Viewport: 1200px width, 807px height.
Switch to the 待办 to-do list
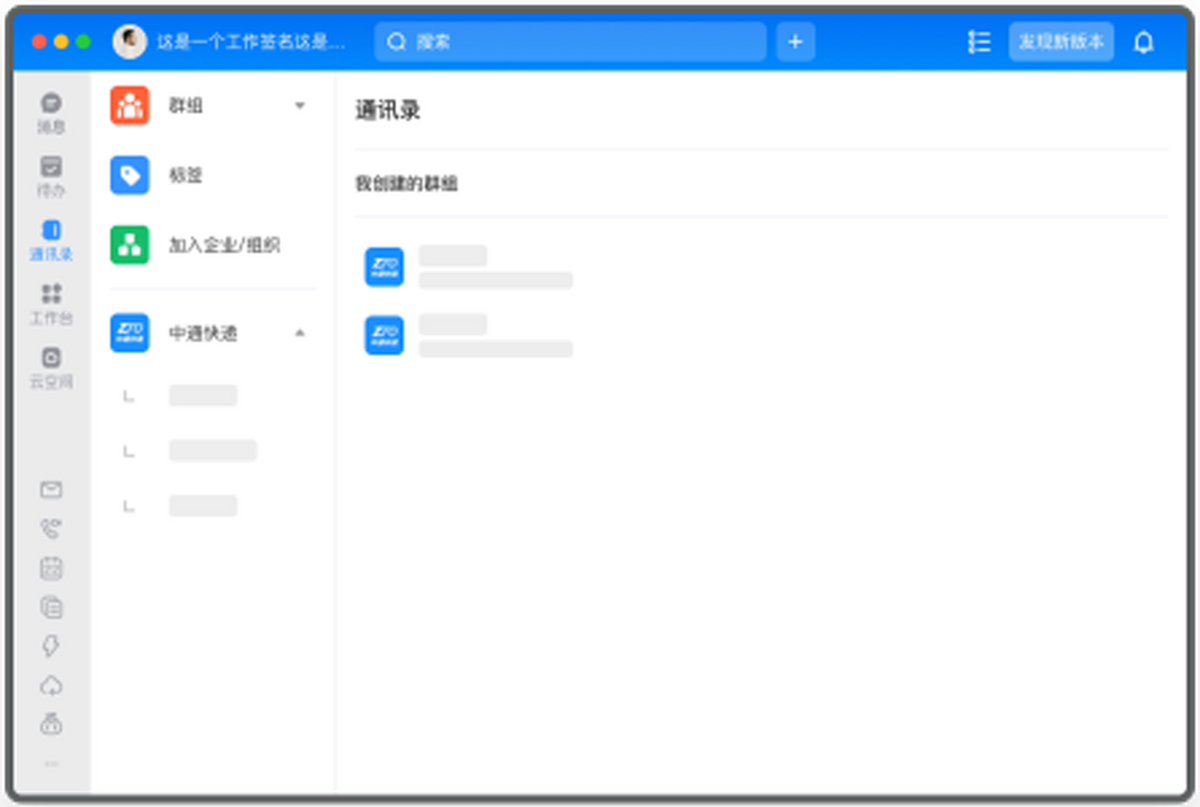pos(51,175)
